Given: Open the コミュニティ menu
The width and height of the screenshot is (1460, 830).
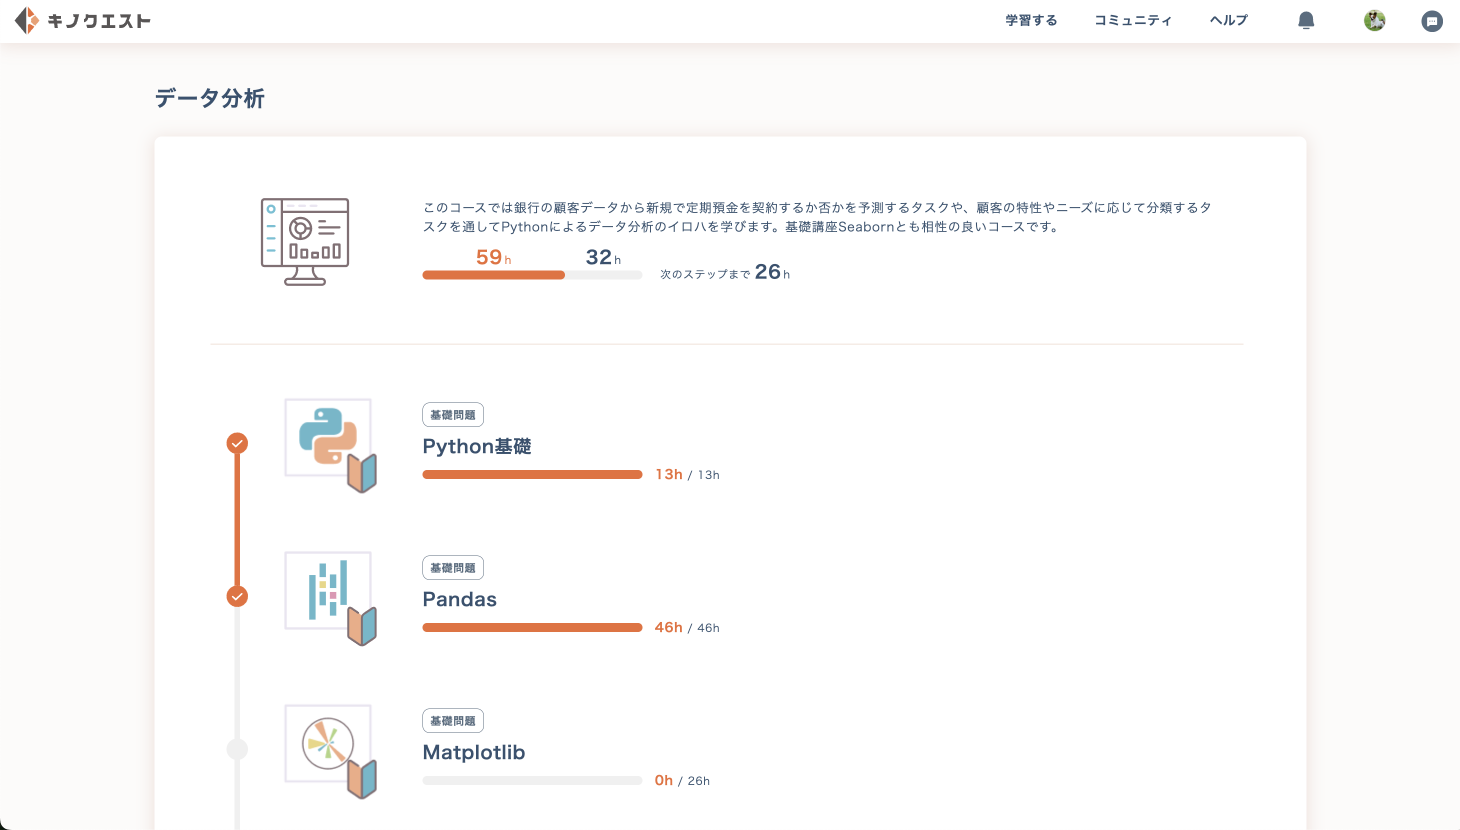Looking at the screenshot, I should [x=1132, y=21].
